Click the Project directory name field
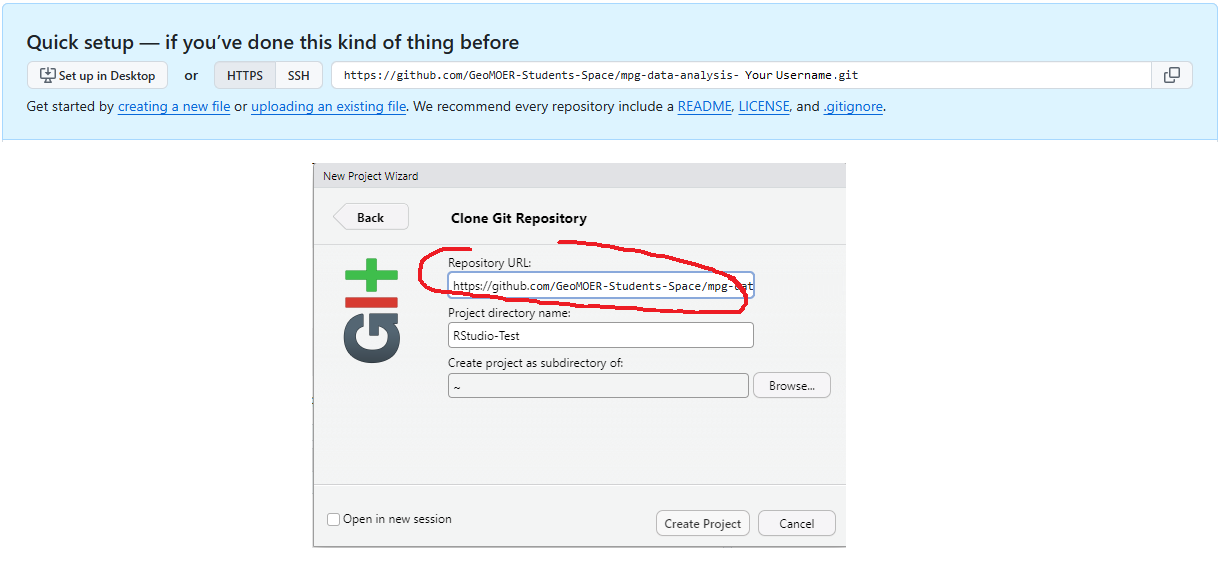 click(x=600, y=336)
